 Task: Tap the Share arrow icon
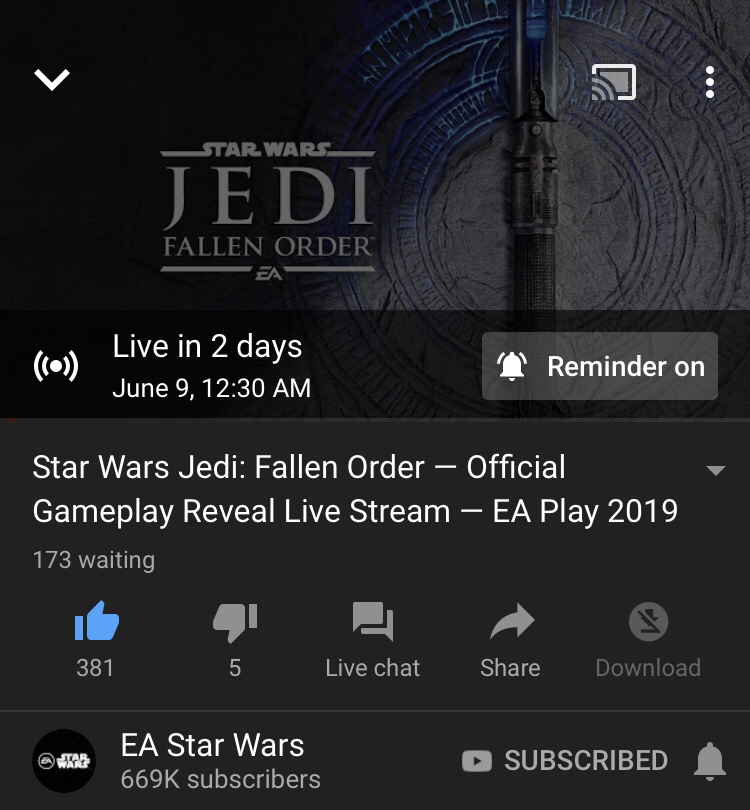(x=512, y=621)
